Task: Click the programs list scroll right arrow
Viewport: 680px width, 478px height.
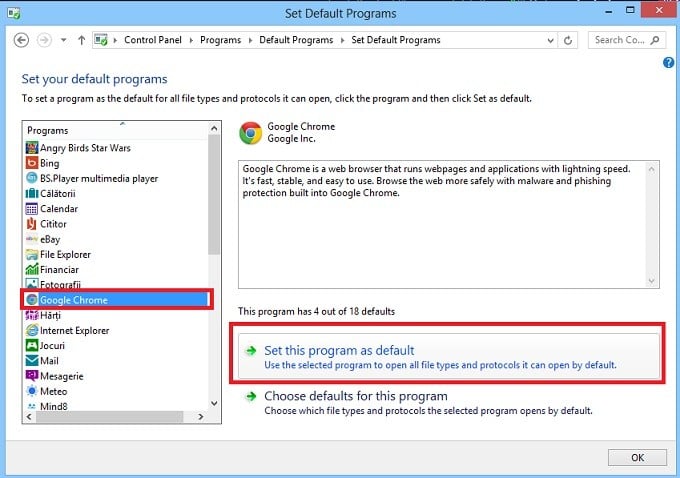Action: 200,416
